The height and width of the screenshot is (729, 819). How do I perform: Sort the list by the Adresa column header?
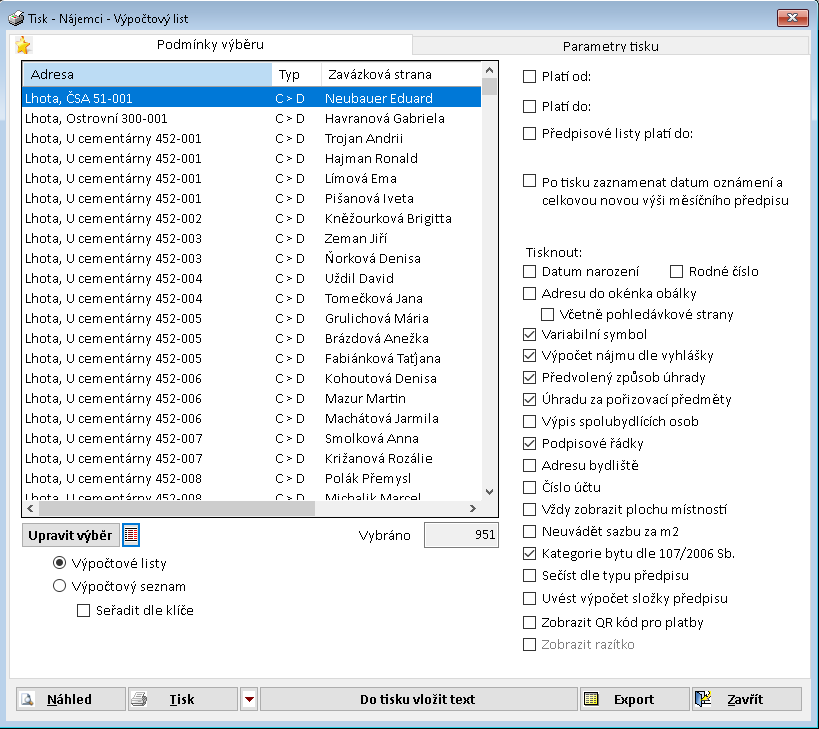pos(147,75)
